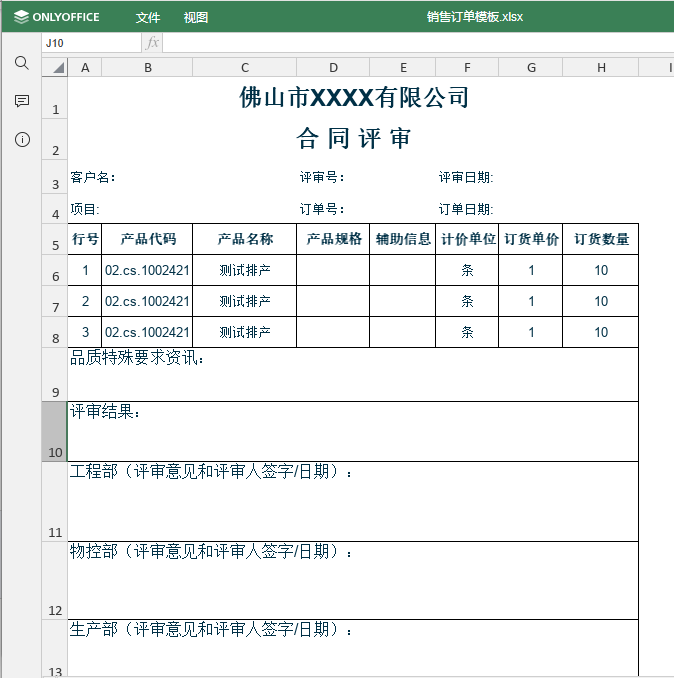
Task: Select the 产品代码 header cell
Action: pos(148,239)
